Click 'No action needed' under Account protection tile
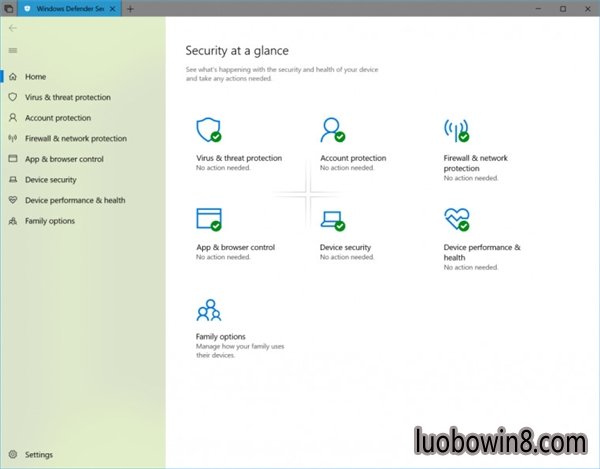The image size is (600, 469). 347,168
